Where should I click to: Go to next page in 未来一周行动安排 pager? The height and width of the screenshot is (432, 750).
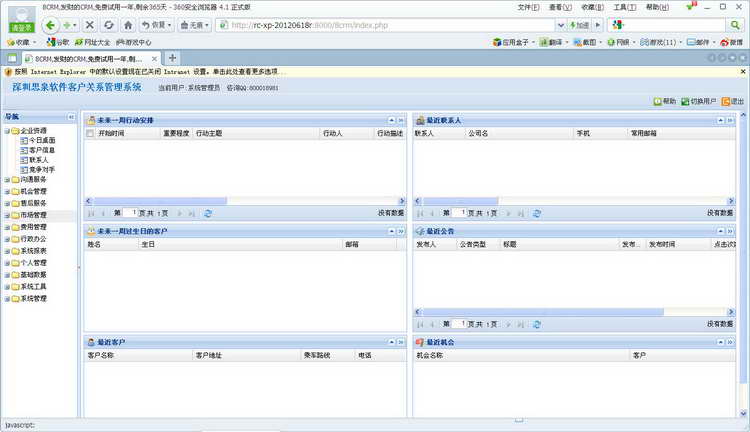tap(180, 213)
